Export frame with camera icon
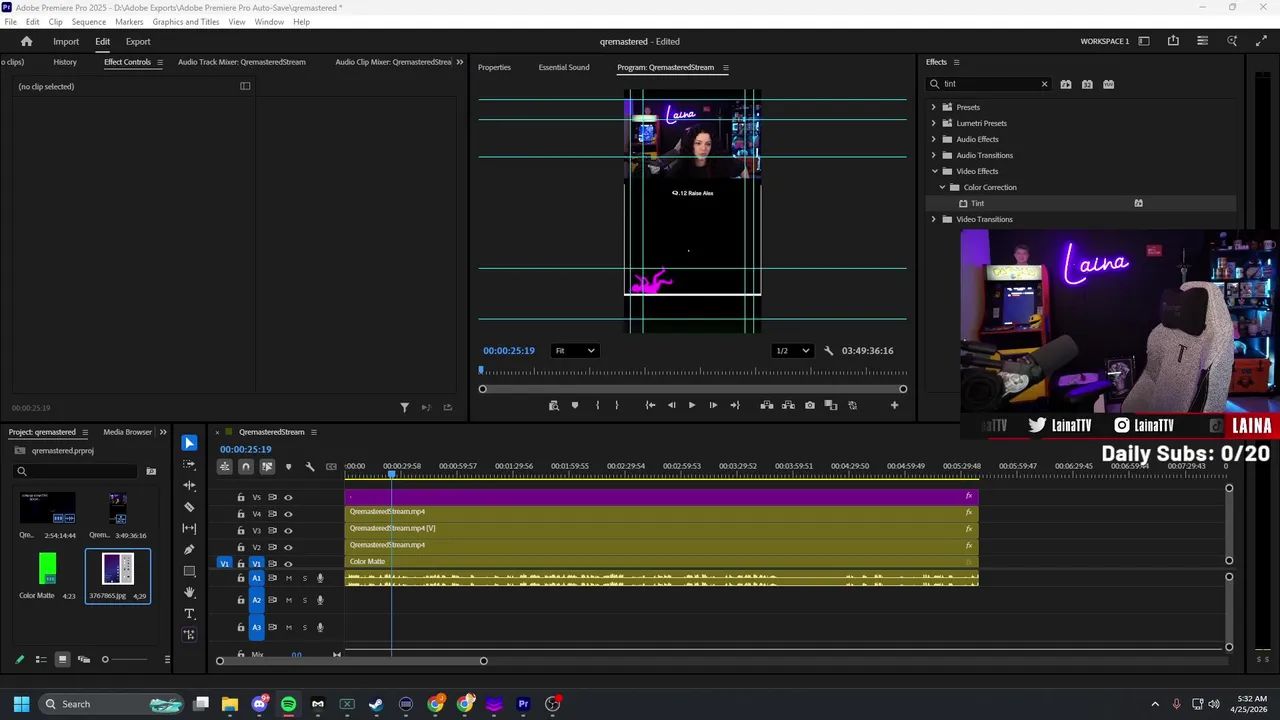The width and height of the screenshot is (1280, 720). 810,405
